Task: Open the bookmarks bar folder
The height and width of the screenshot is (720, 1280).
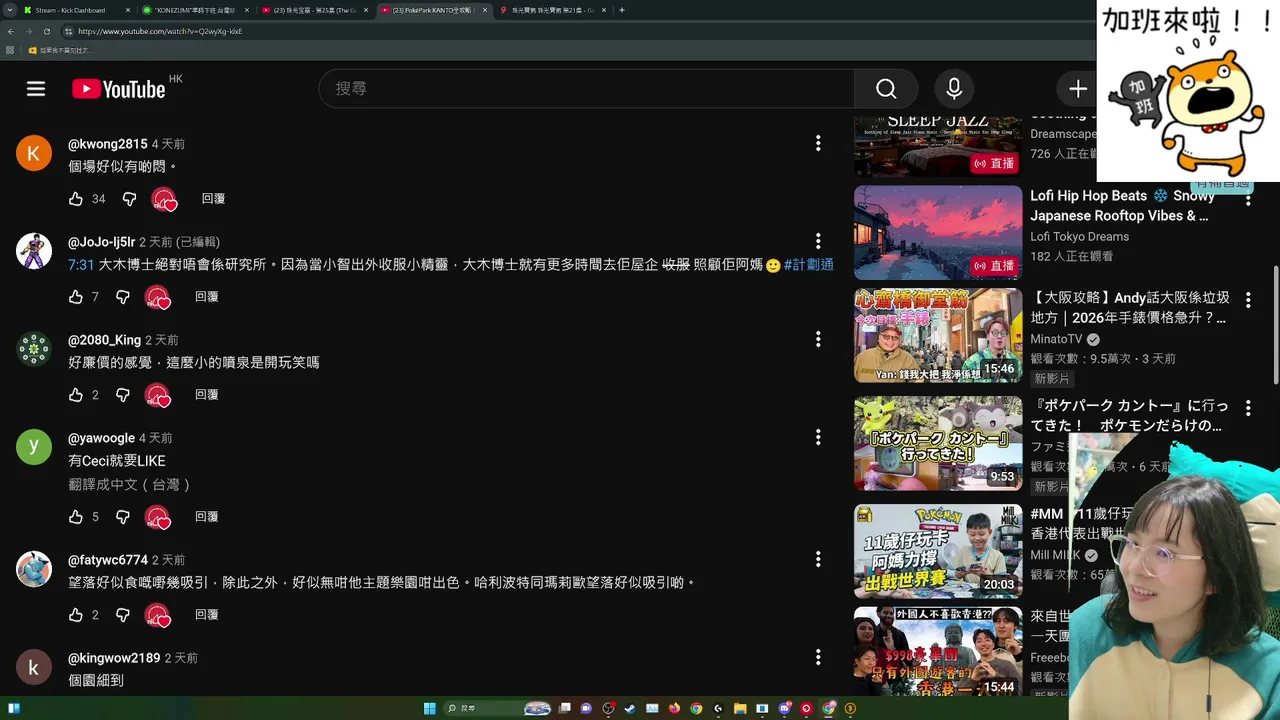Action: 60,50
